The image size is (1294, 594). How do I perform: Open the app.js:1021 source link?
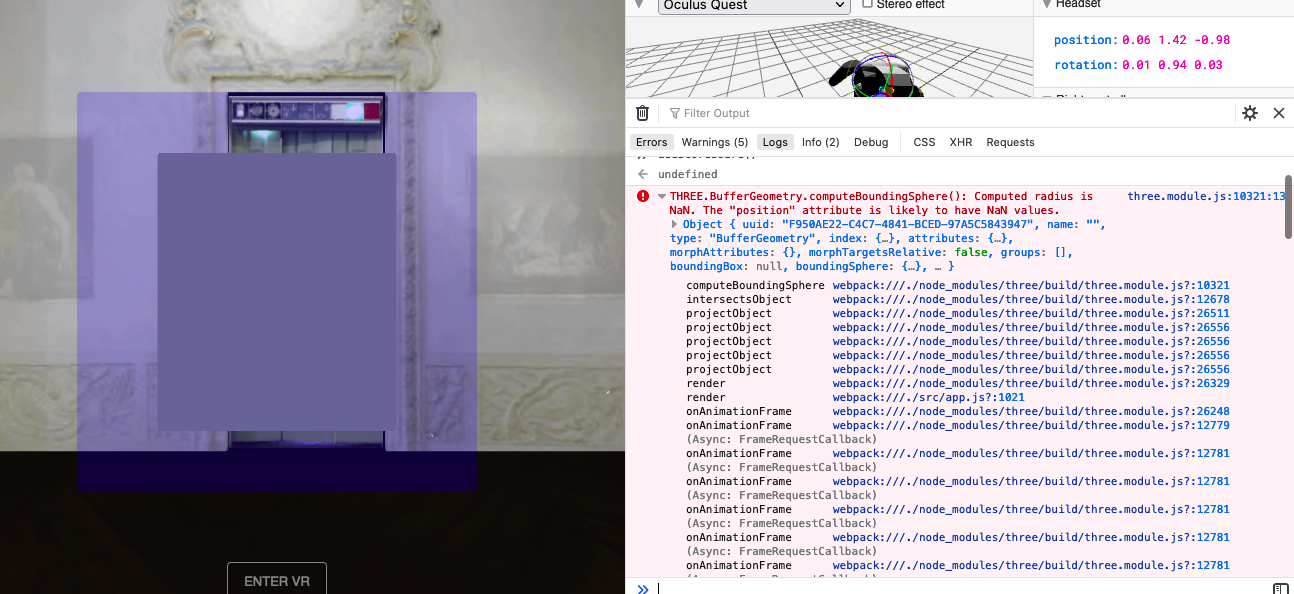point(927,397)
